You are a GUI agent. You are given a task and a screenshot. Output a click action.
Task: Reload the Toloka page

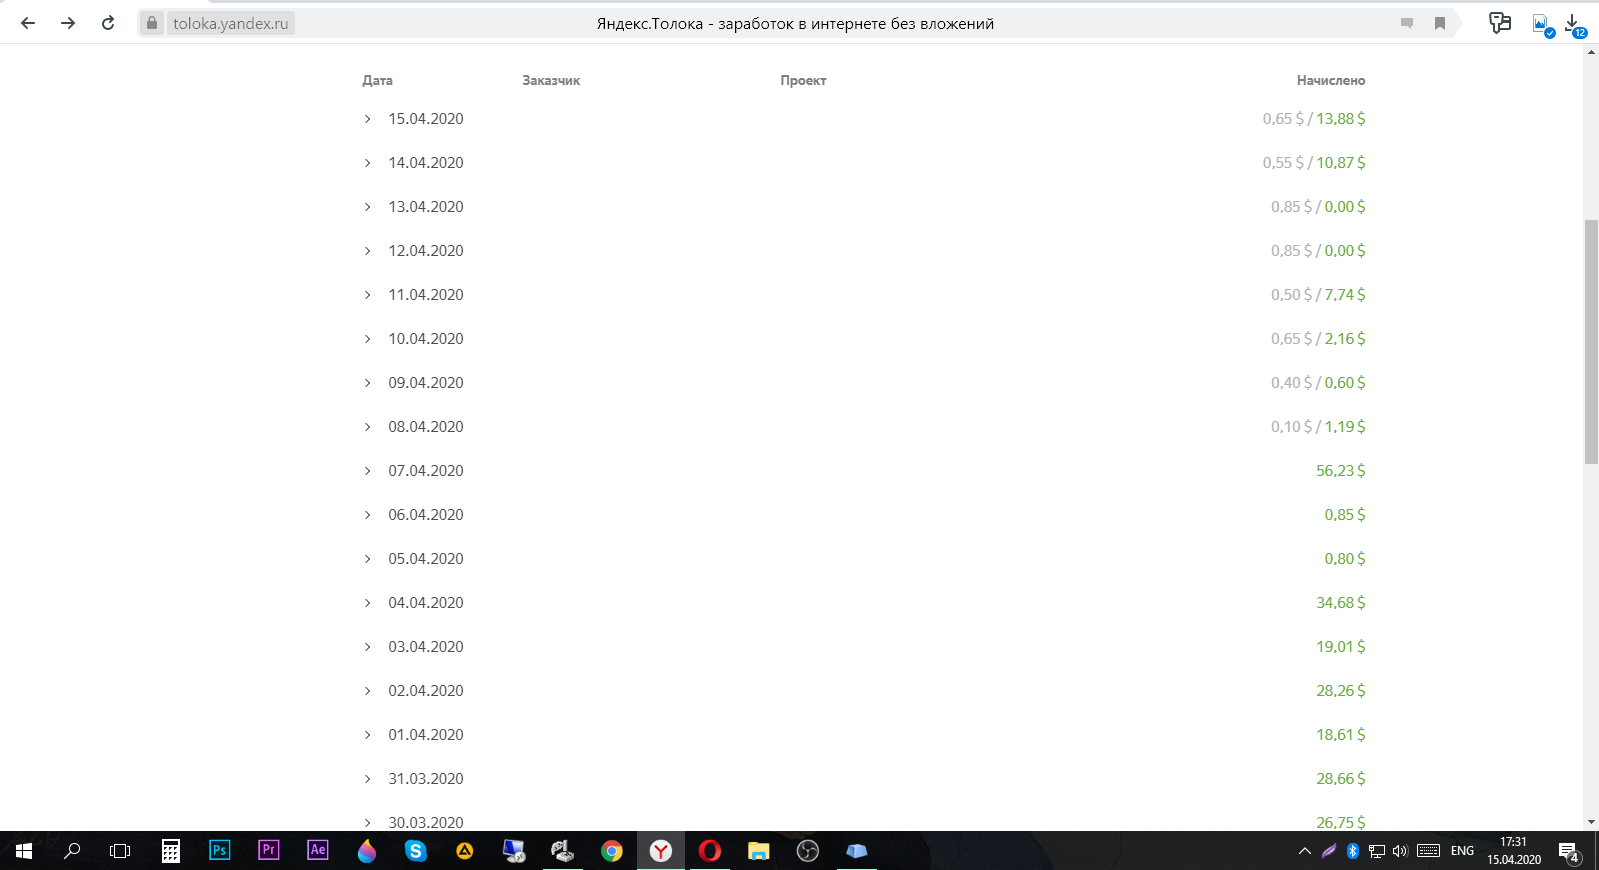[108, 23]
